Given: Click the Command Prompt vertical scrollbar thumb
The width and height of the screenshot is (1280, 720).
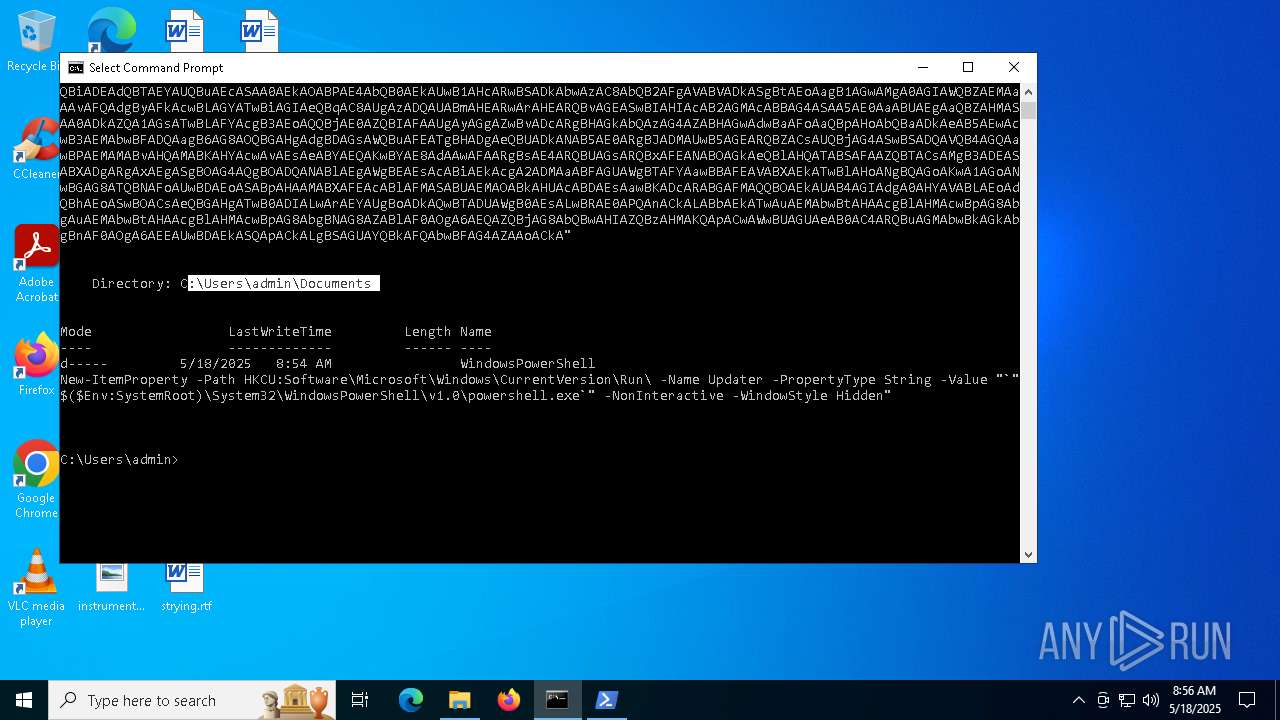Looking at the screenshot, I should click(x=1028, y=110).
